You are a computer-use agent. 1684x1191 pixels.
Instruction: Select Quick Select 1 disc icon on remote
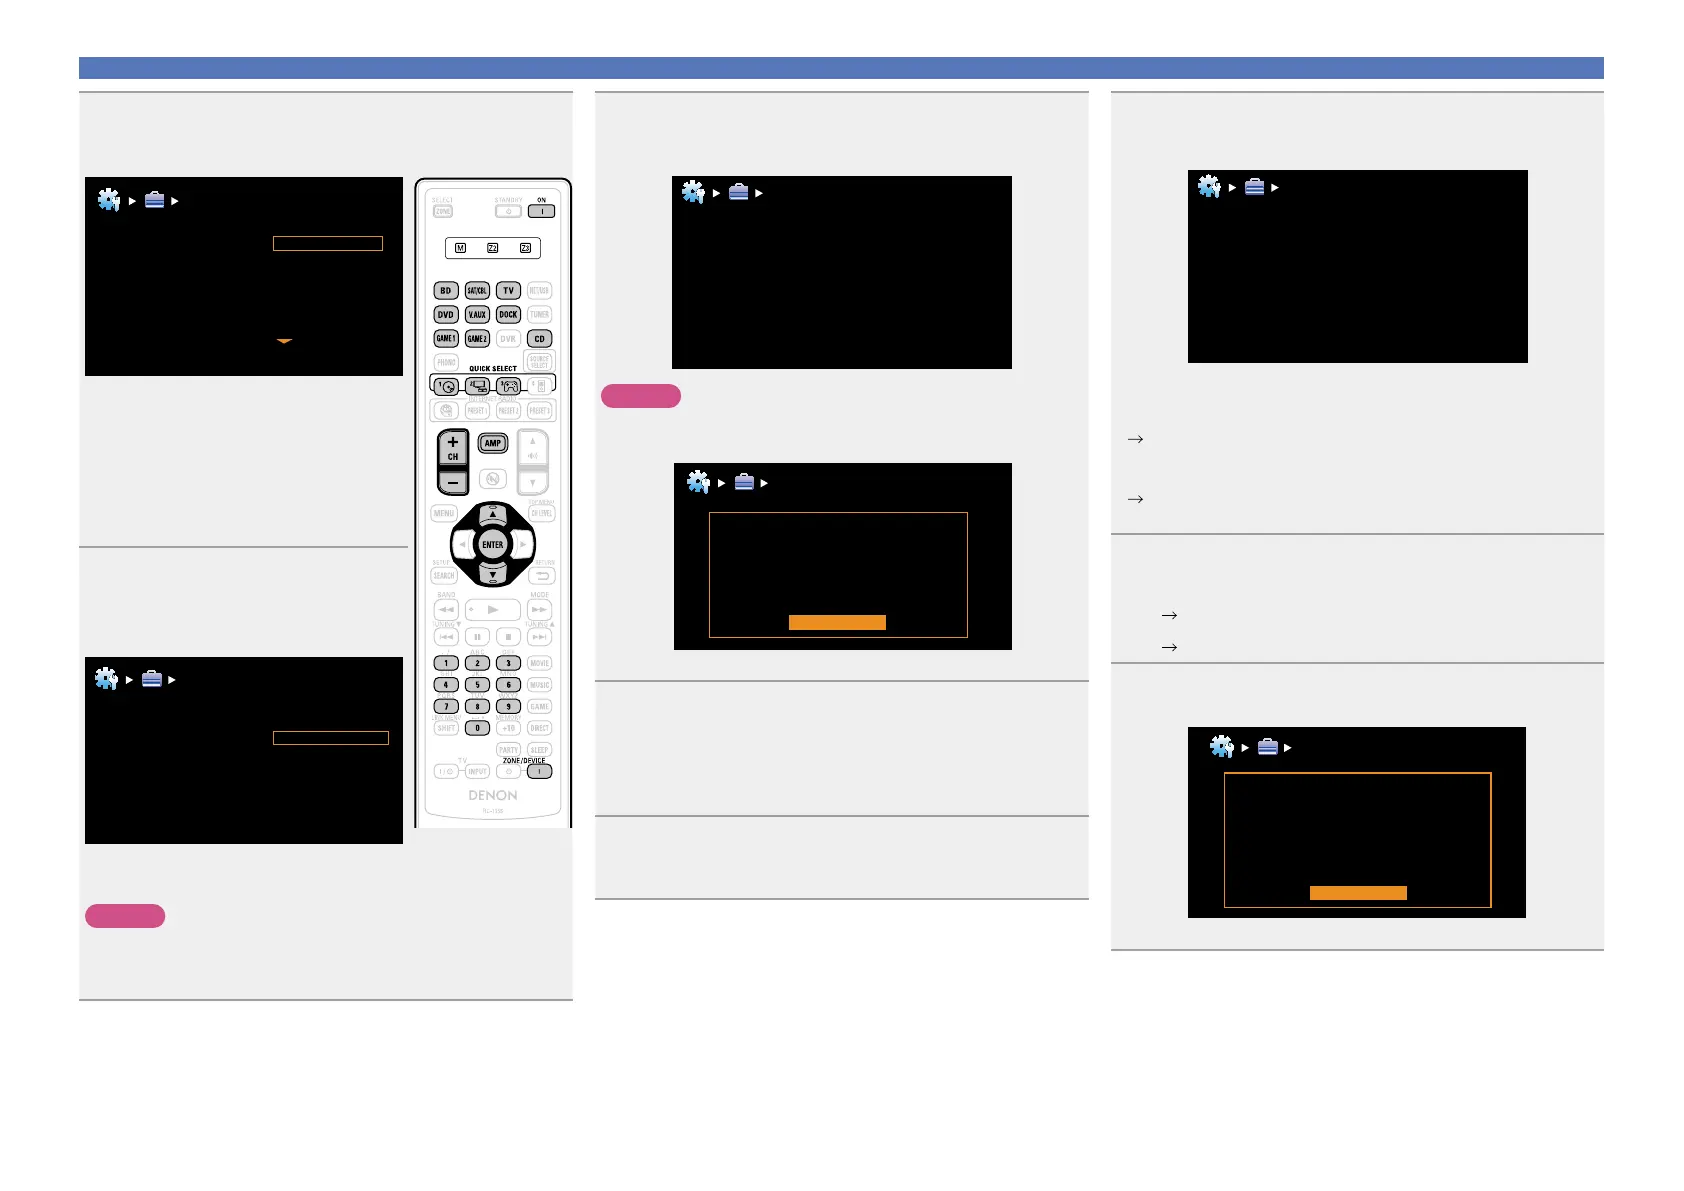(446, 385)
